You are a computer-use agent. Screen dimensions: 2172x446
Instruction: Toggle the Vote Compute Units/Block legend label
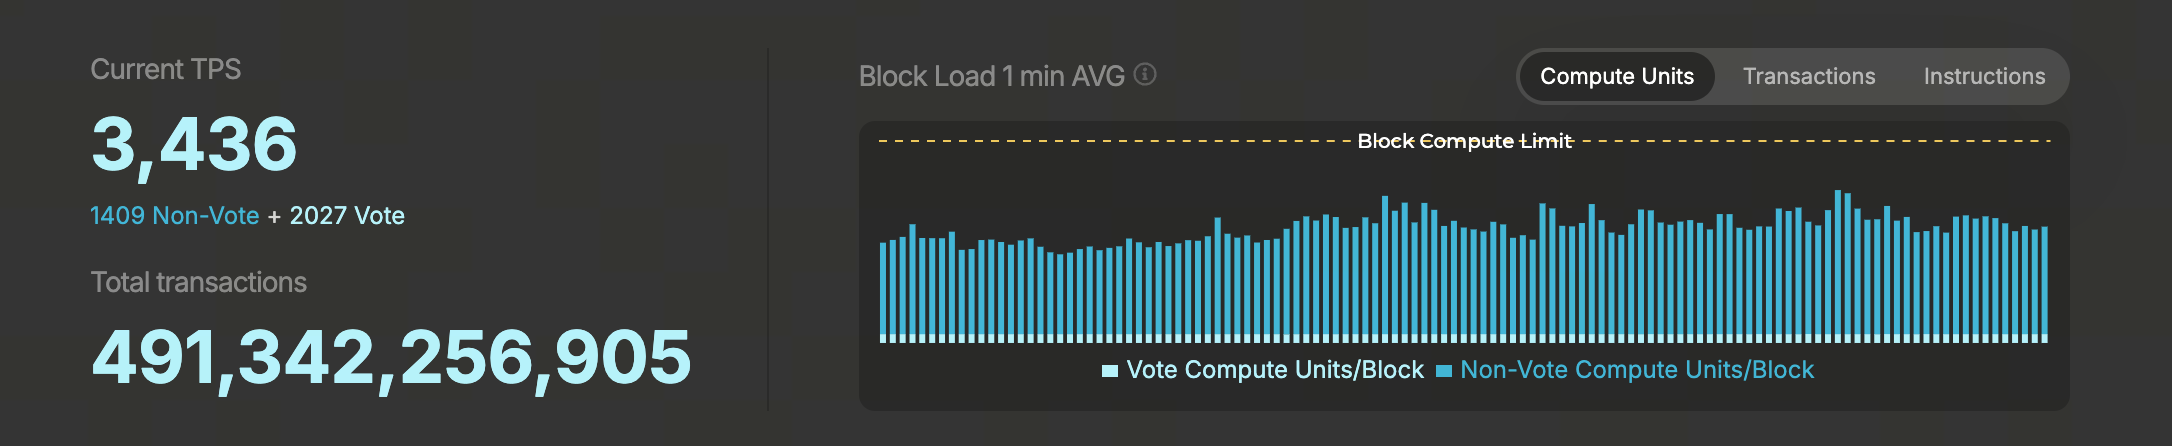[1274, 370]
